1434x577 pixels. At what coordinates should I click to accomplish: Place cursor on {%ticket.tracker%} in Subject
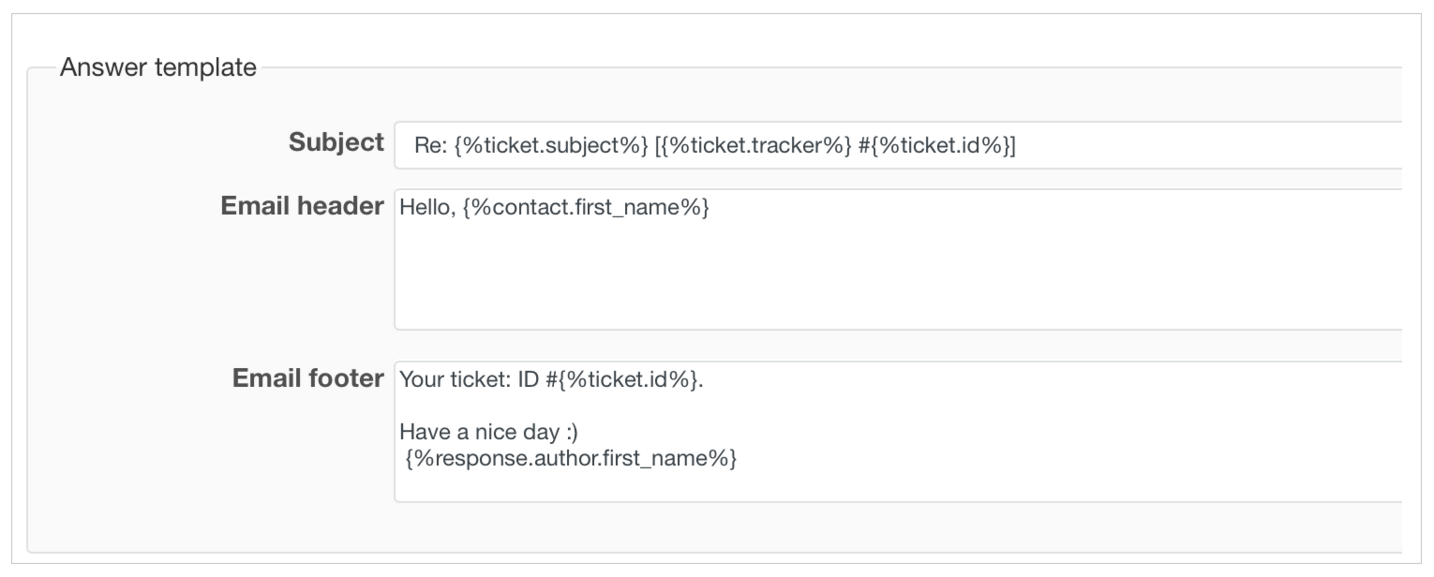click(x=758, y=147)
